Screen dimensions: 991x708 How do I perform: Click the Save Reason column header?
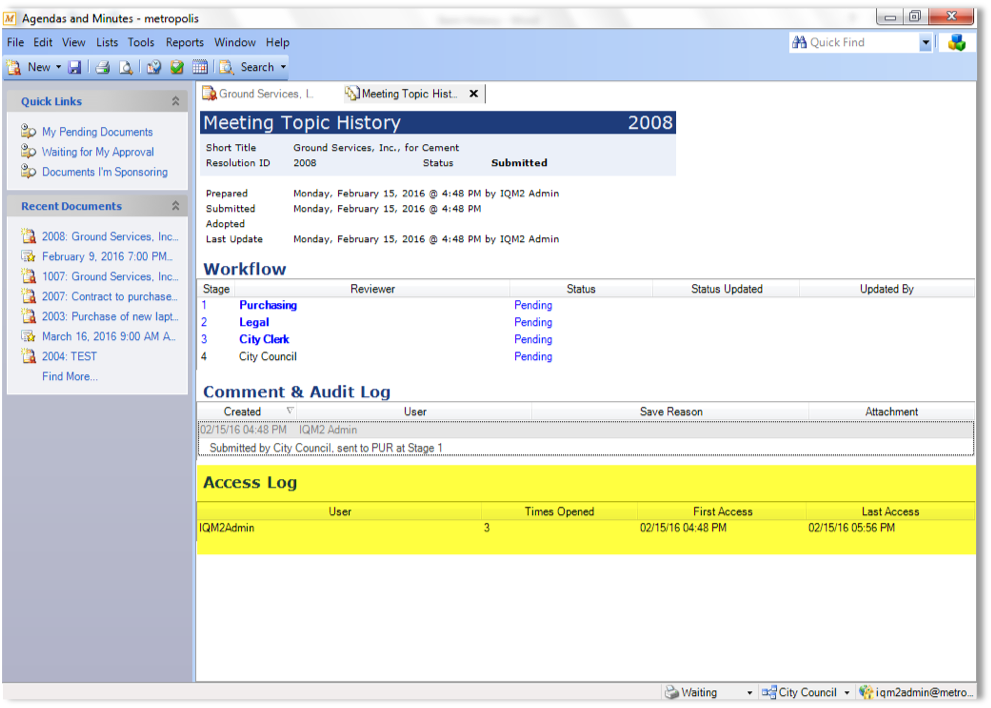pos(671,412)
